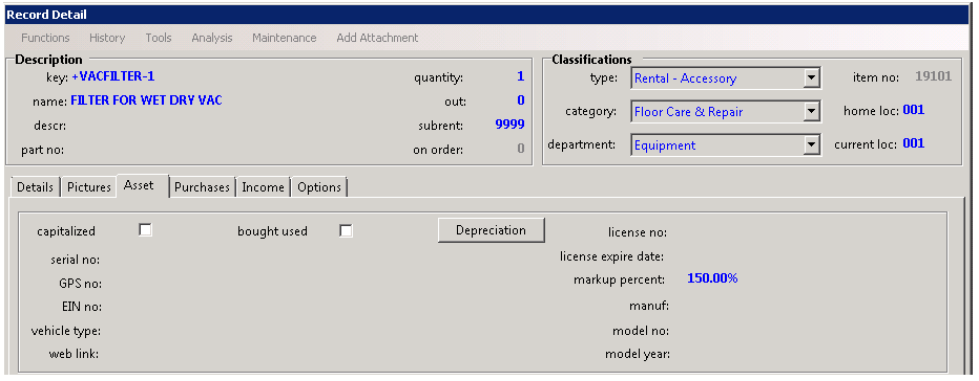
Task: Open the Maintenance menu
Action: [x=284, y=37]
